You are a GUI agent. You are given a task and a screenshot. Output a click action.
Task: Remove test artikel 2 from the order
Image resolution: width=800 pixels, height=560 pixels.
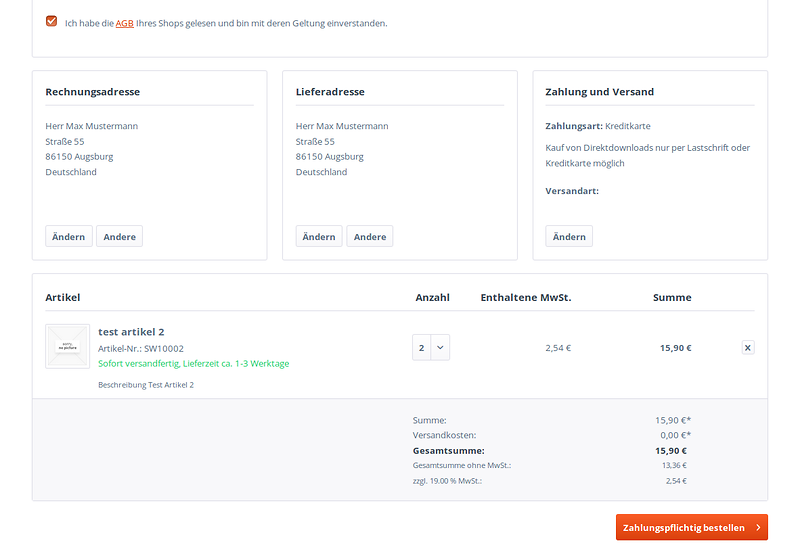click(x=748, y=348)
